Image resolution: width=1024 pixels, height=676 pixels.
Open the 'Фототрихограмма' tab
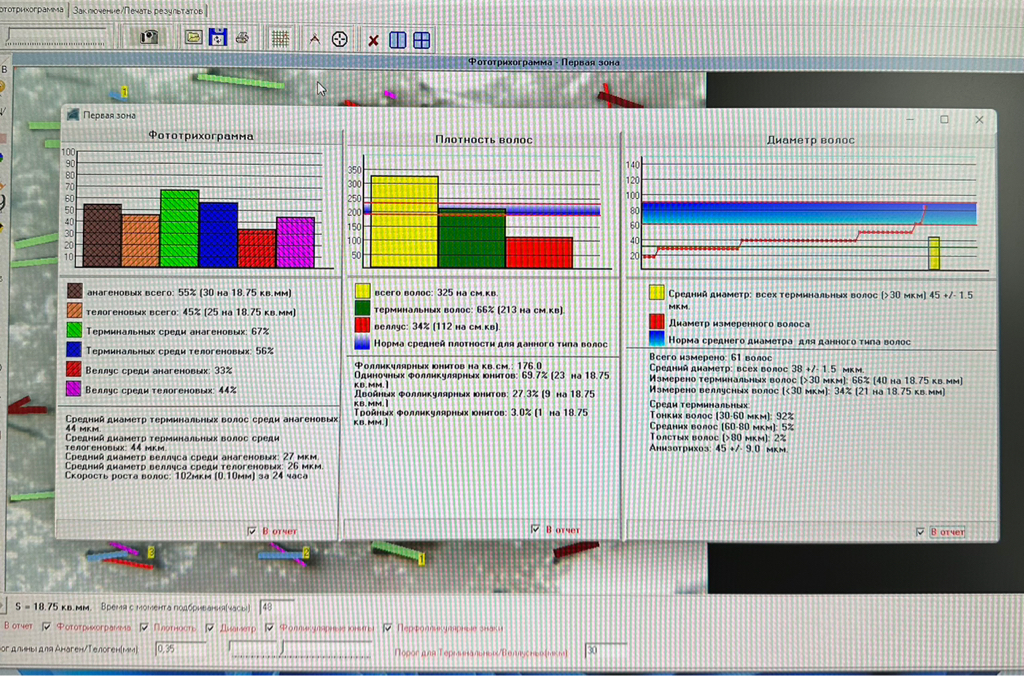31,9
